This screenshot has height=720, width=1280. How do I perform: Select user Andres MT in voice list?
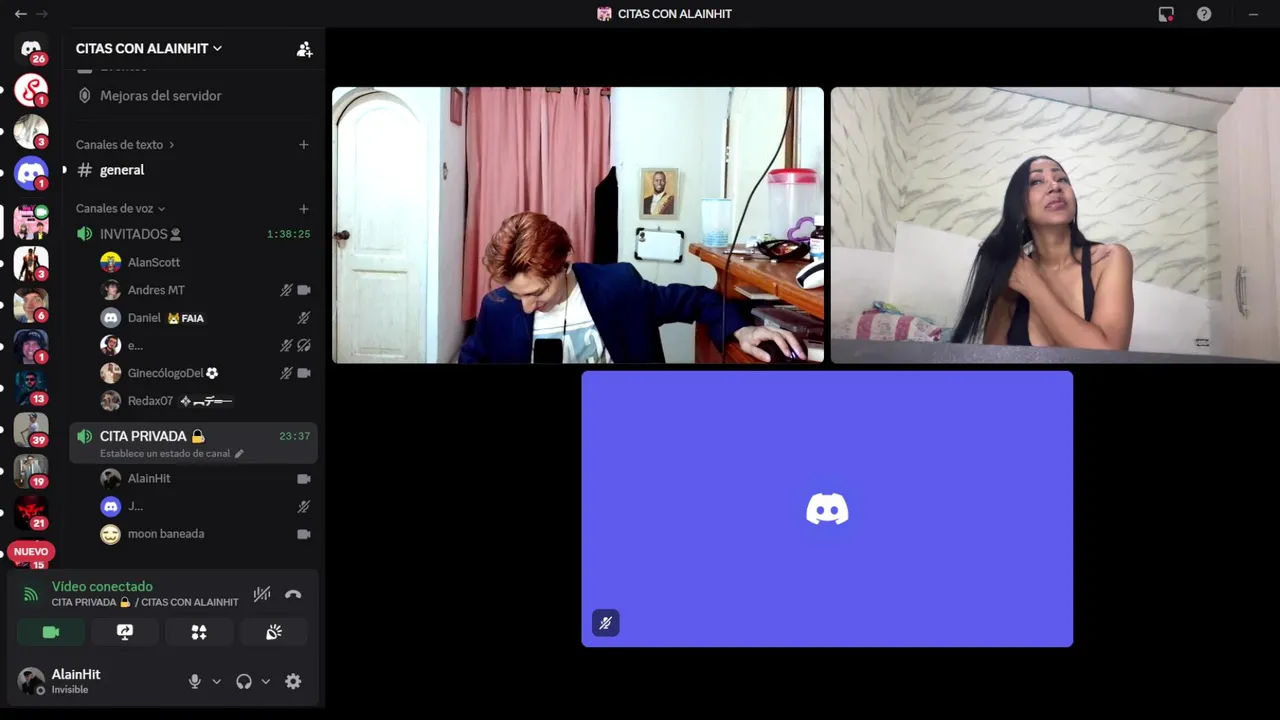point(156,290)
